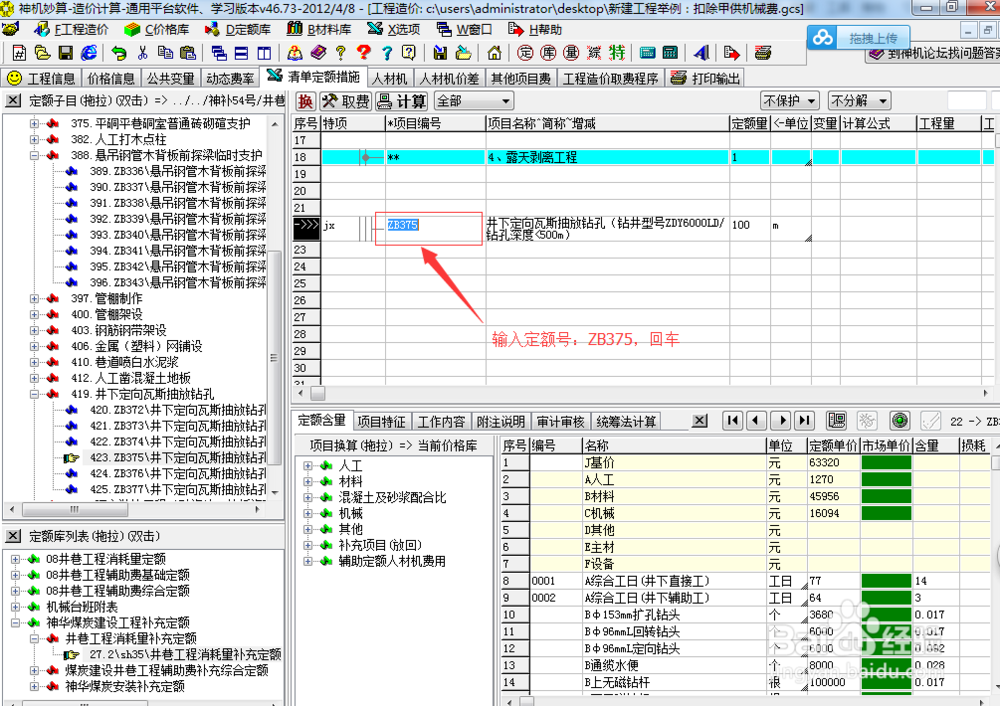Expand the 材料 node in 项目换算 tree
The image size is (1000, 706).
[308, 482]
